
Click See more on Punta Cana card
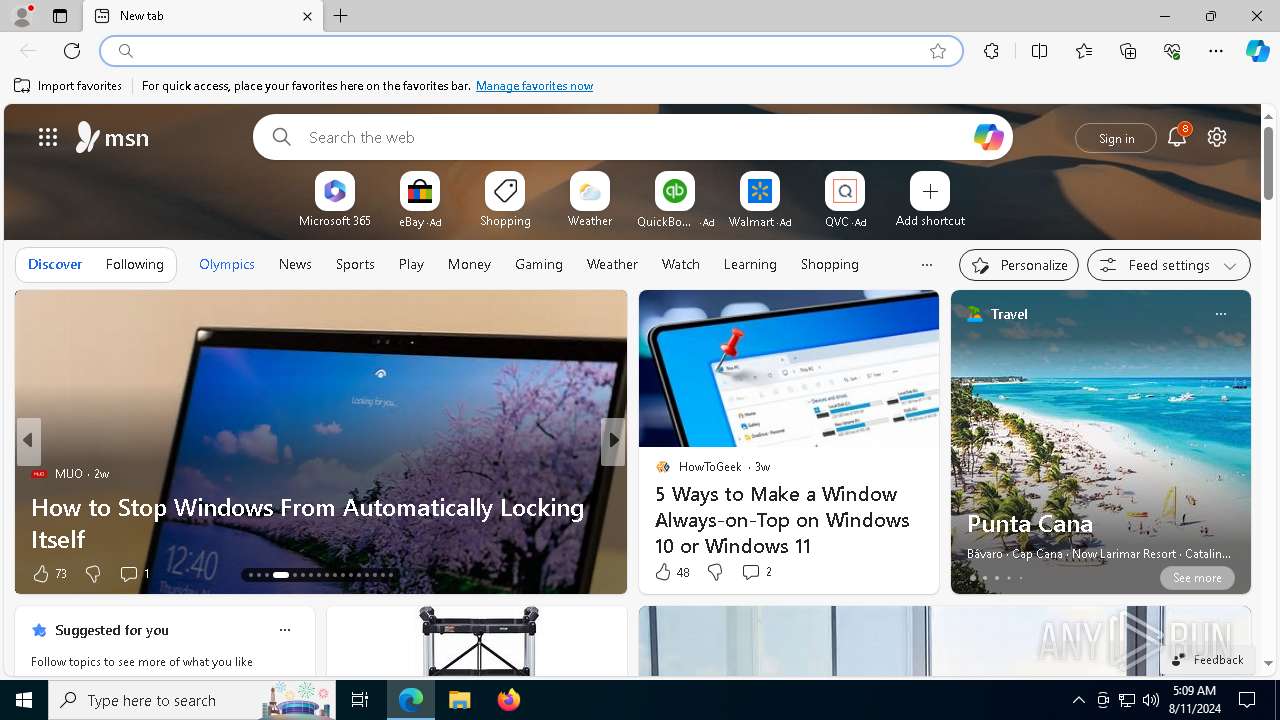tap(1197, 578)
